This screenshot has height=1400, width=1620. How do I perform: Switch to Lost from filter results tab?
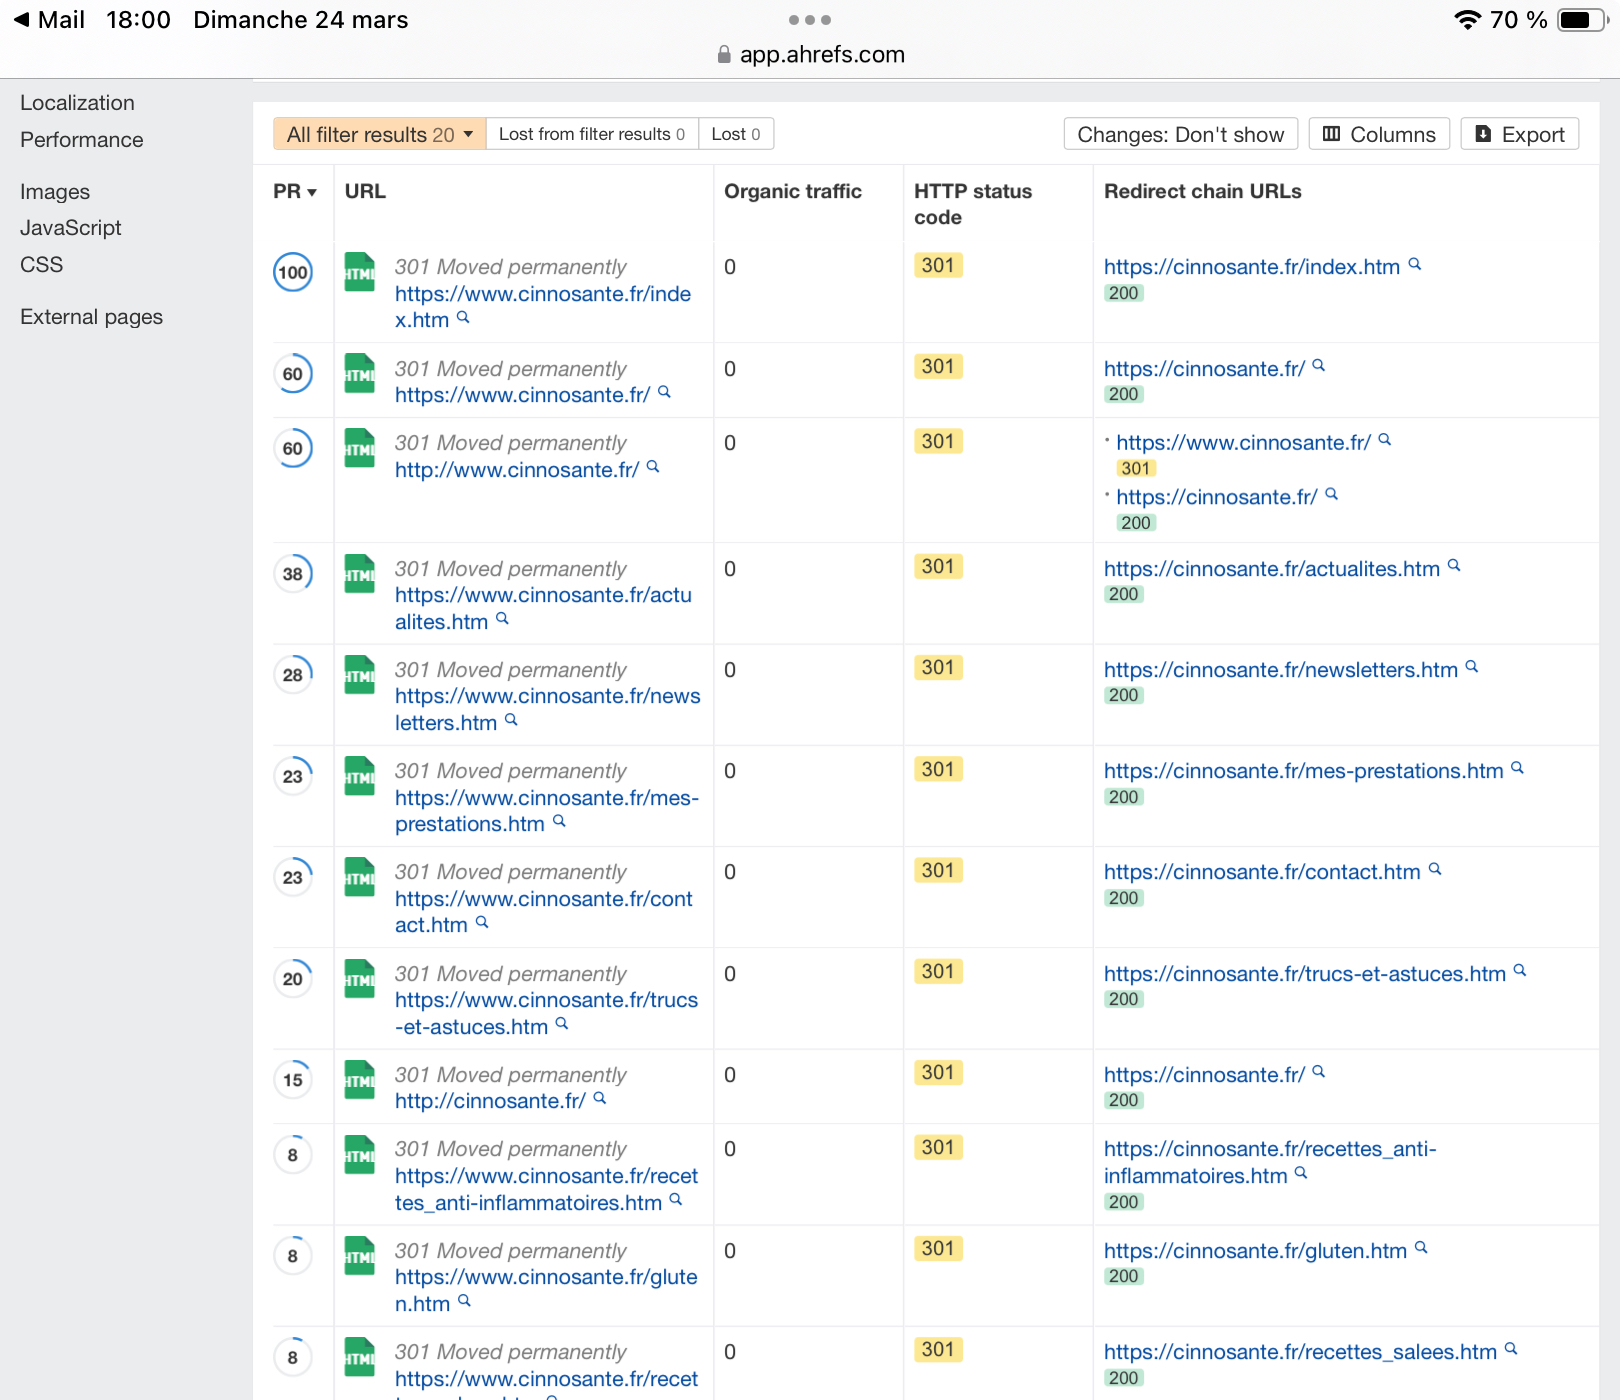(x=591, y=134)
